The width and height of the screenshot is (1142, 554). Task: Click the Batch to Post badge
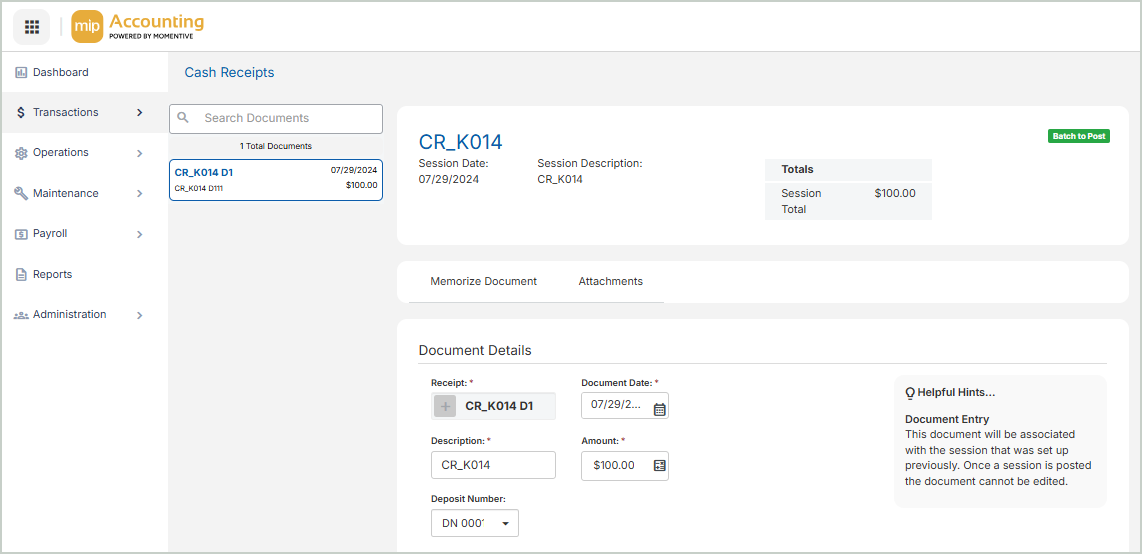pos(1078,136)
